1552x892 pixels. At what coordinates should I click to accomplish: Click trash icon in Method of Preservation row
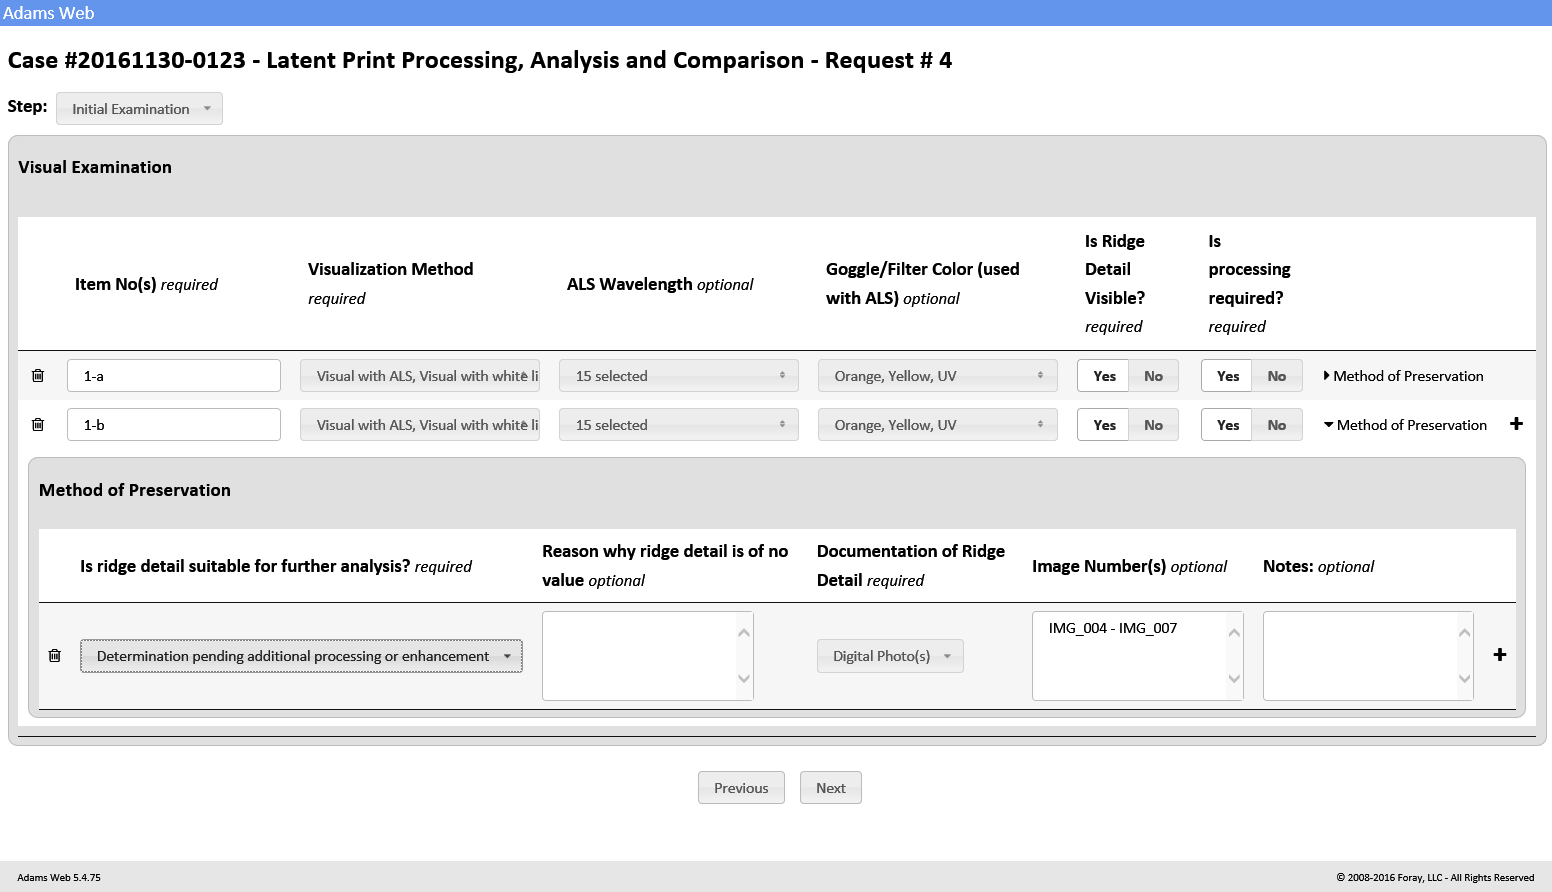[x=55, y=656]
